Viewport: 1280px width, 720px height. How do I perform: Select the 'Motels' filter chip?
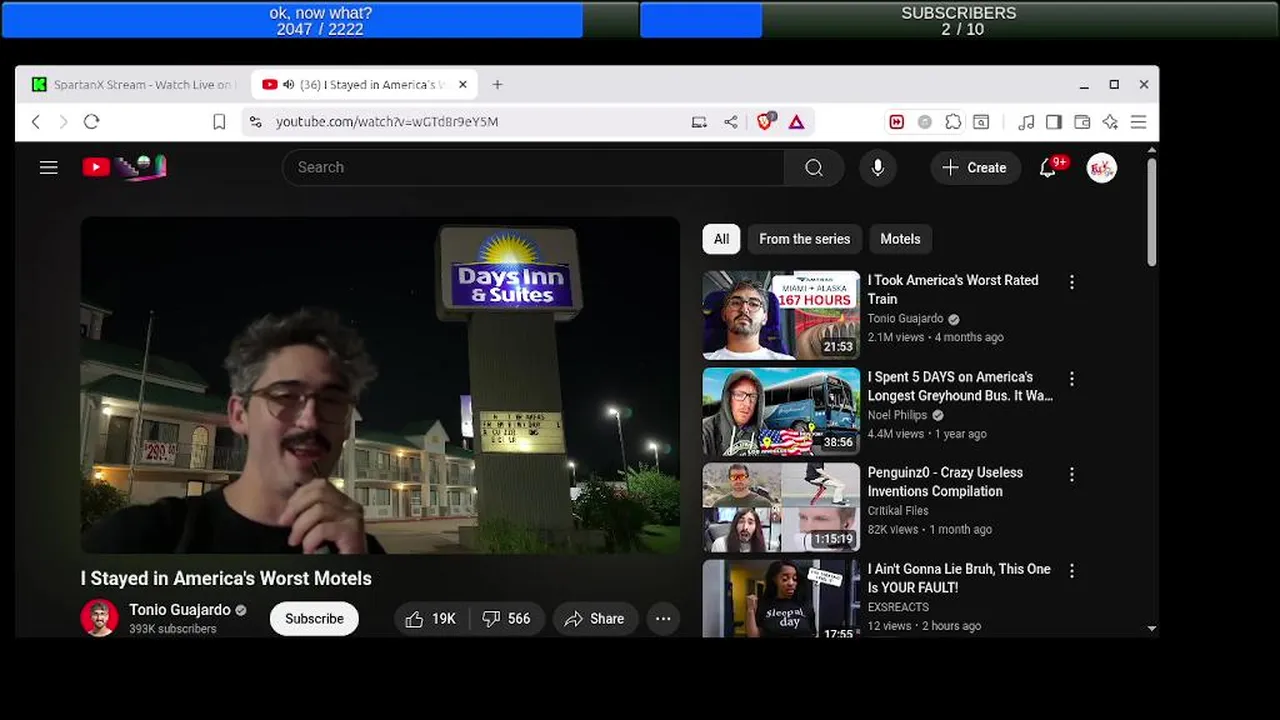(x=900, y=239)
